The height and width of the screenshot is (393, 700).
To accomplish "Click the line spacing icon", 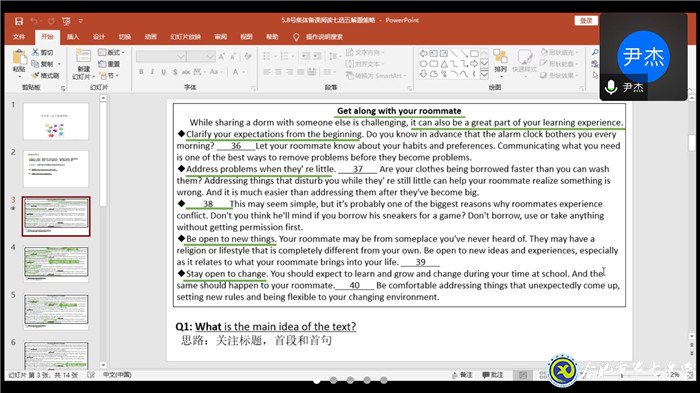I will coord(333,56).
